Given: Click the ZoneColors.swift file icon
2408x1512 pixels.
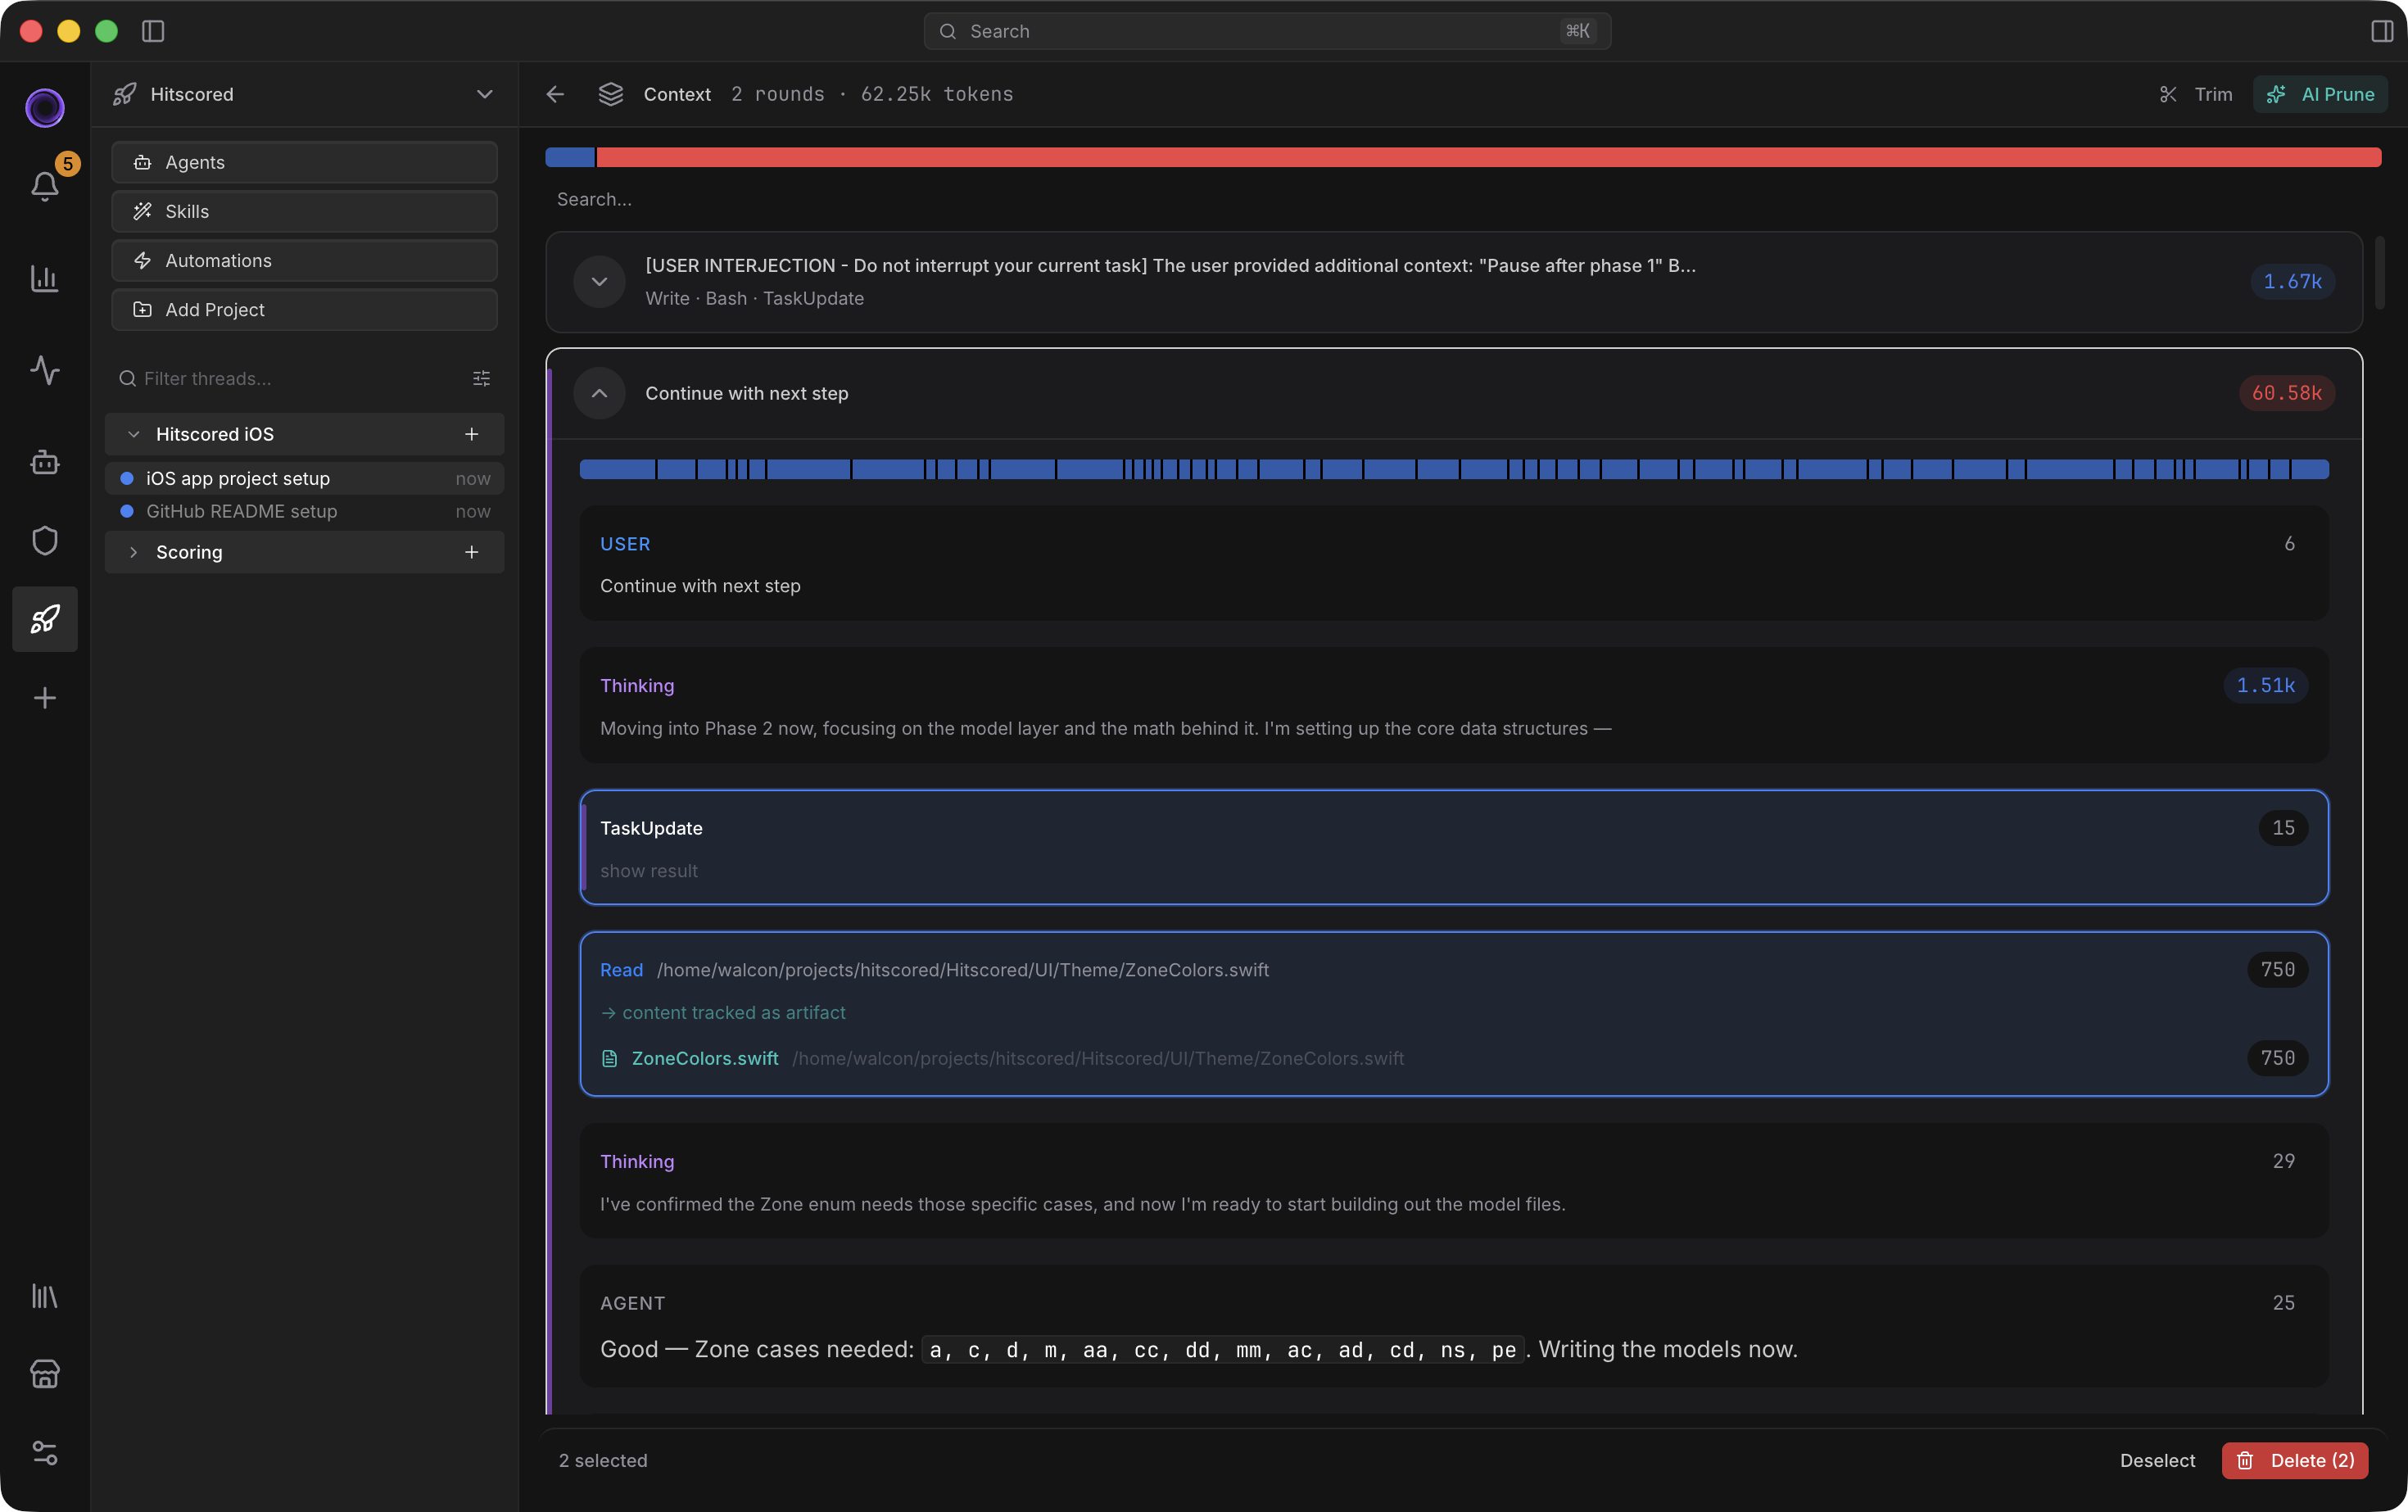Looking at the screenshot, I should coord(610,1058).
